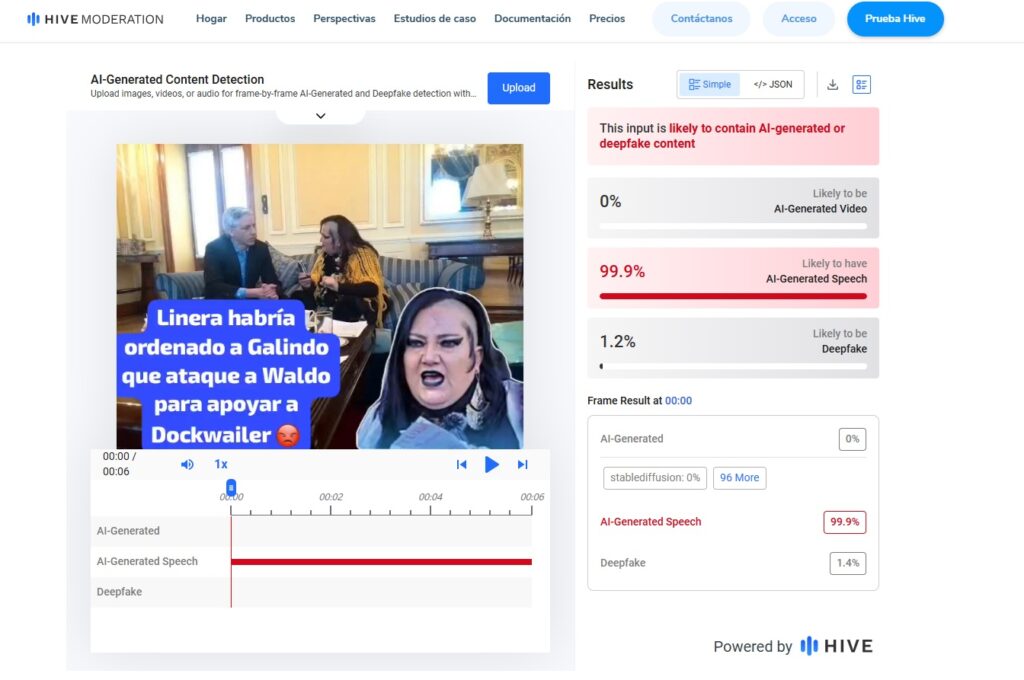Change the 1x playback speed
This screenshot has width=1024, height=680.
tap(221, 464)
